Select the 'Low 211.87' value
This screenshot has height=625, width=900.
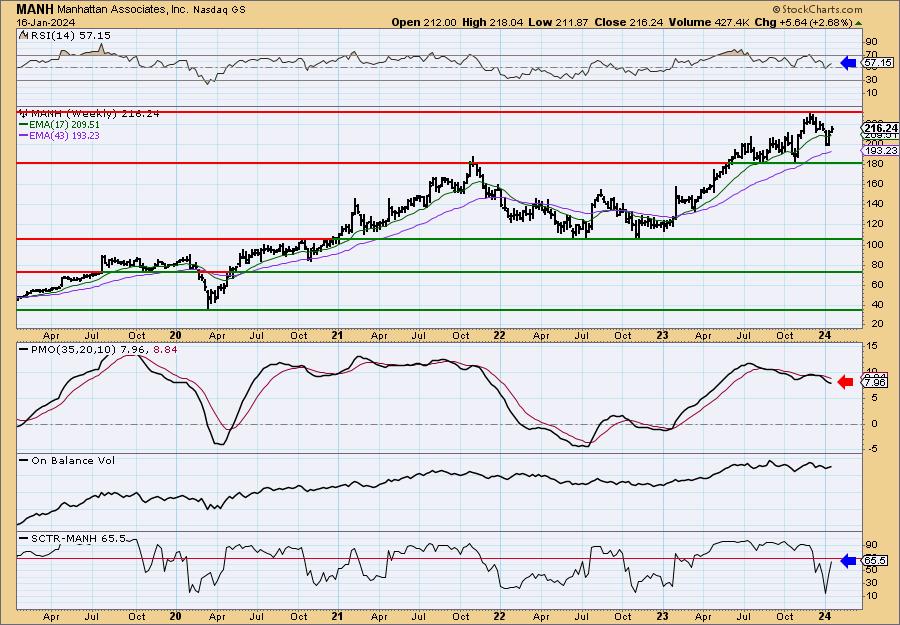558,22
